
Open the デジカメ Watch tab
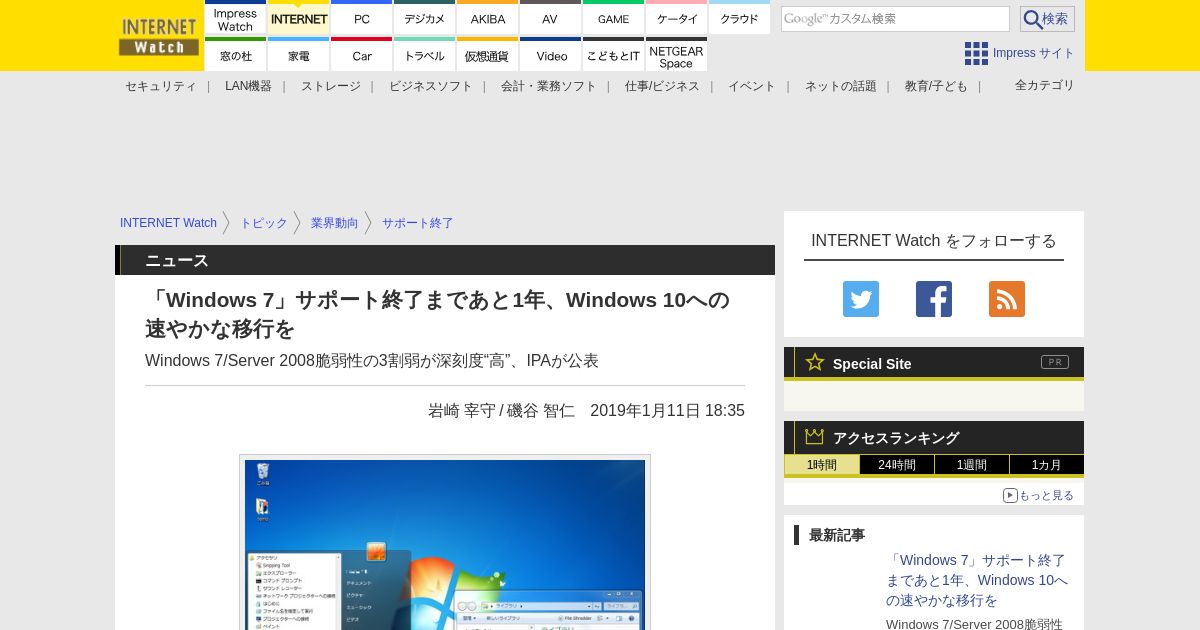(424, 19)
